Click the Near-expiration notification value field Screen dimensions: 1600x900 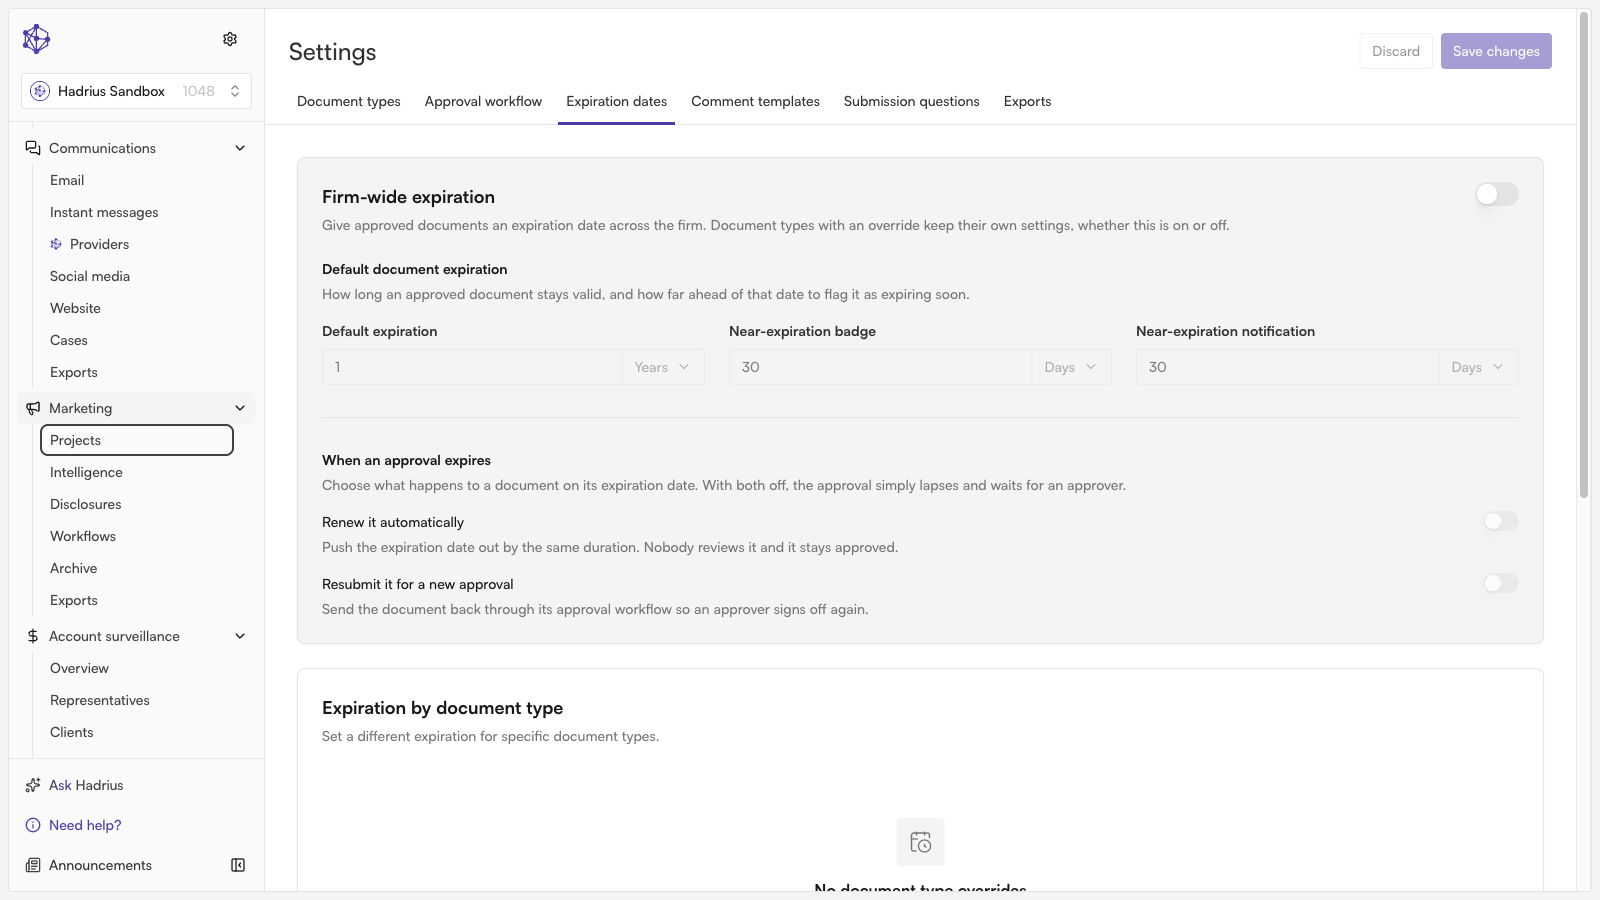1287,367
